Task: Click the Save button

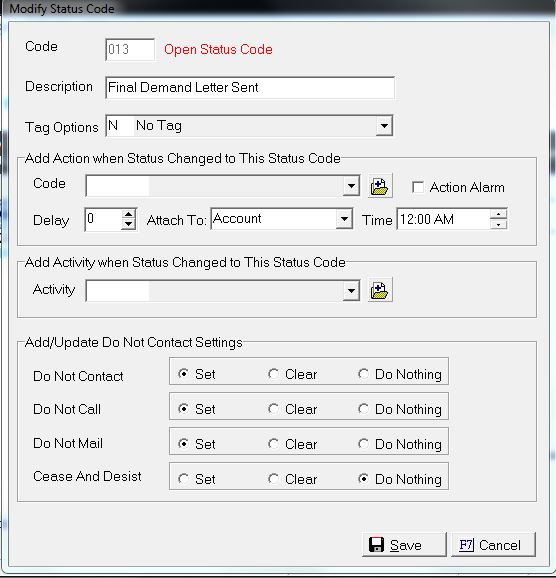Action: point(404,544)
